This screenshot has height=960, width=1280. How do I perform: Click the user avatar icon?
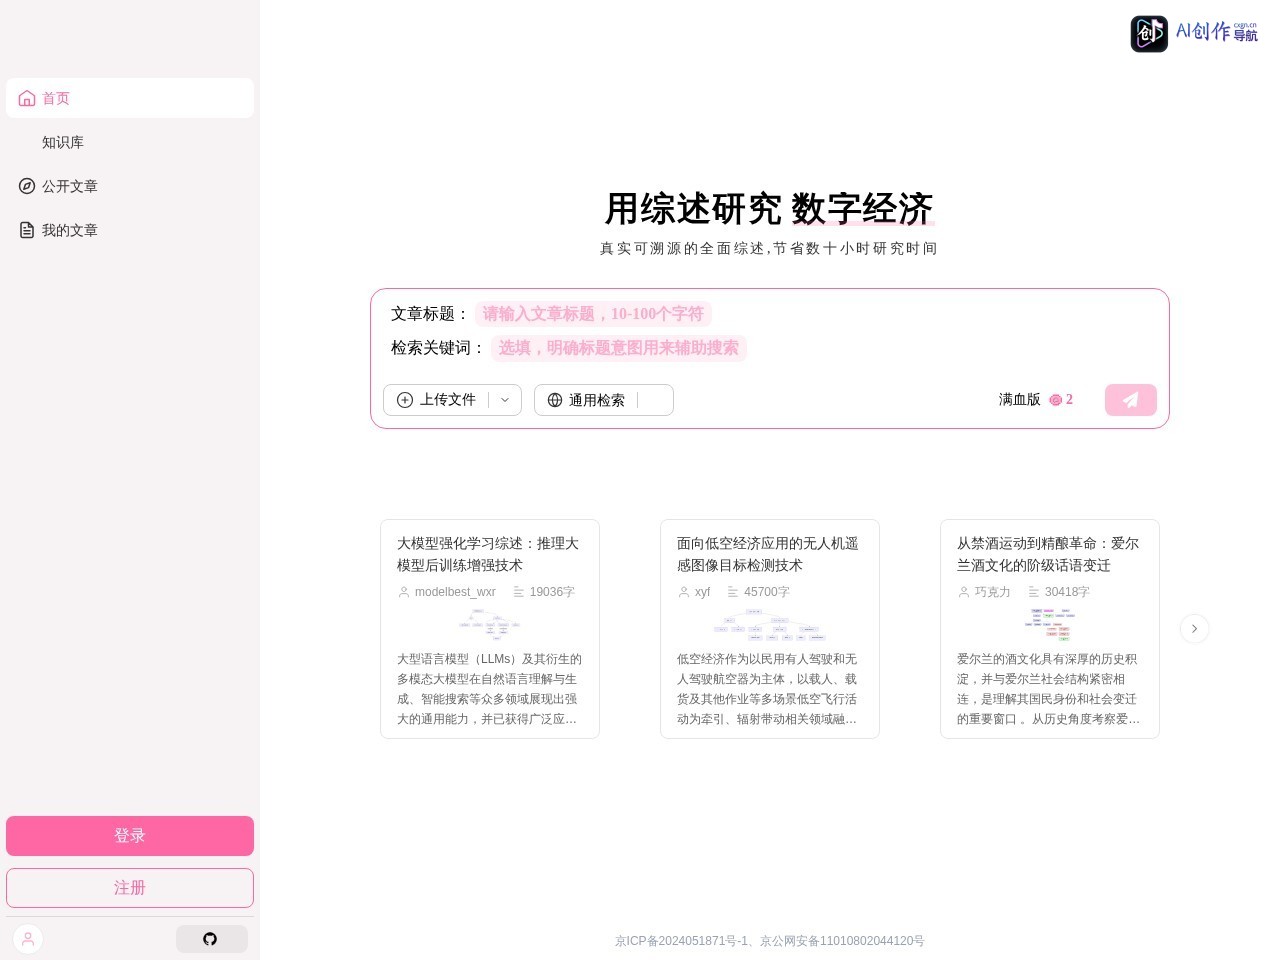(28, 939)
